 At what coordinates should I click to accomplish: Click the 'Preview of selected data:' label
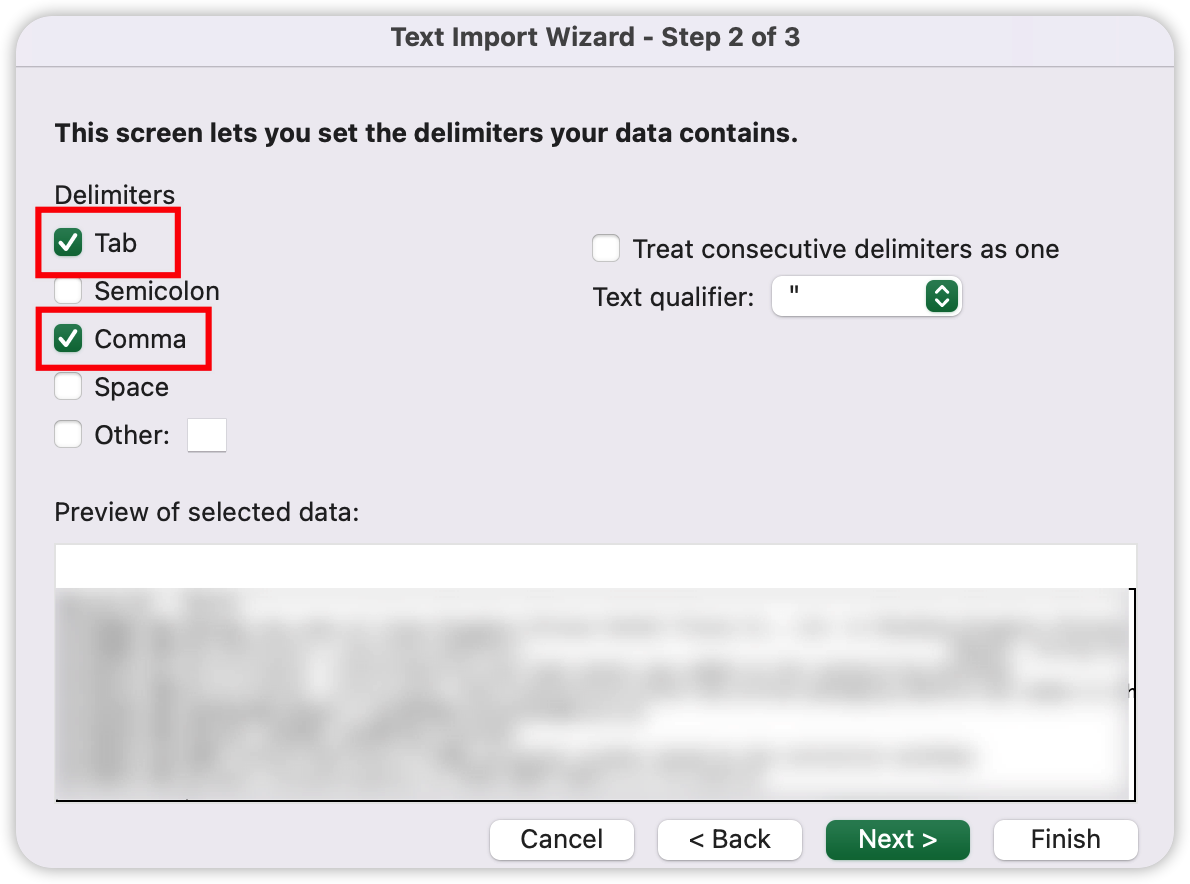[x=206, y=513]
